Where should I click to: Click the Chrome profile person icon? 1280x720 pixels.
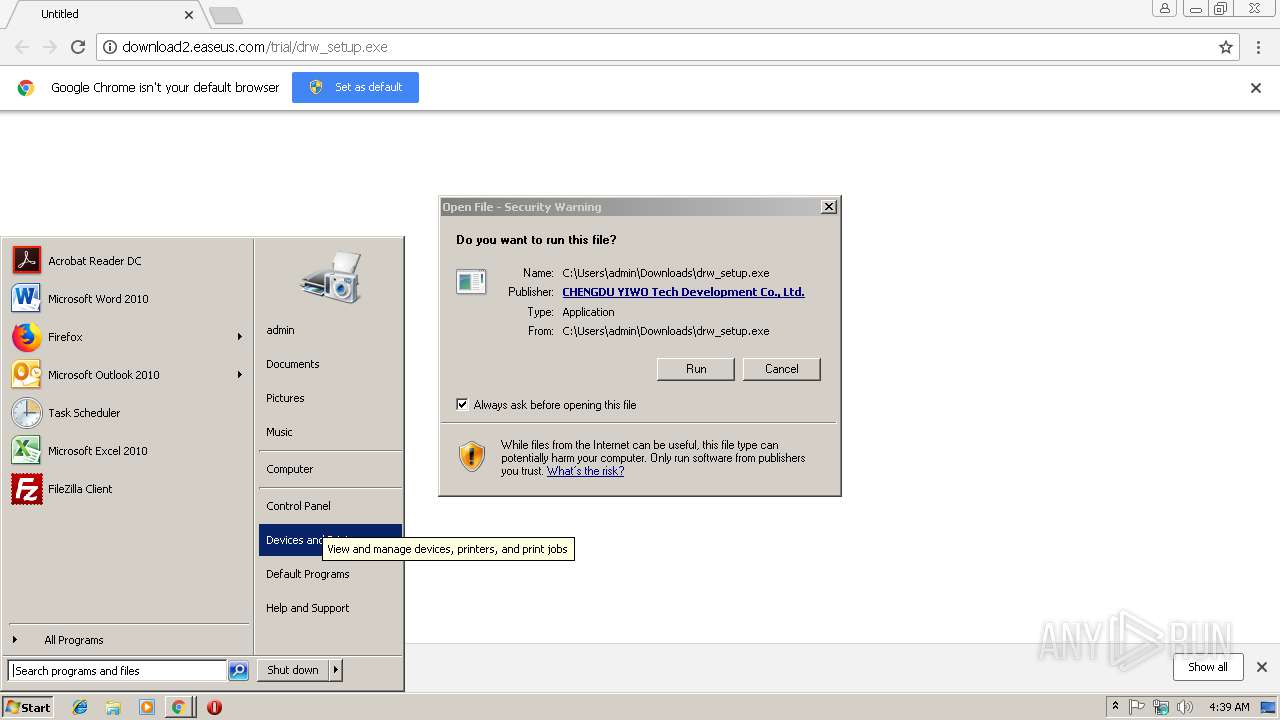1164,8
